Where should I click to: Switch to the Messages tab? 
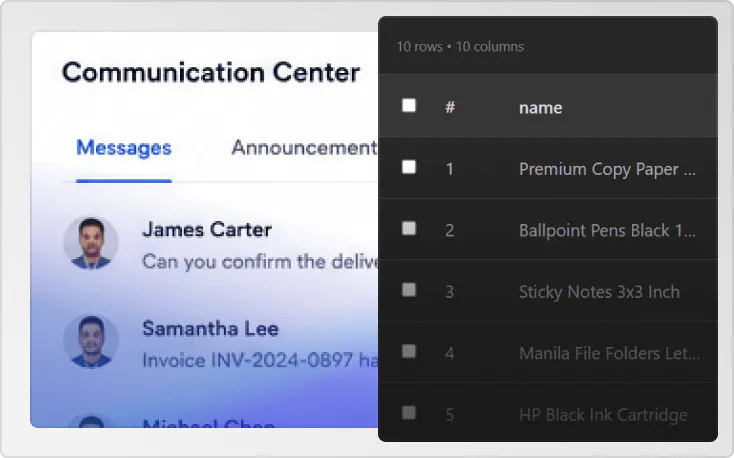[124, 148]
